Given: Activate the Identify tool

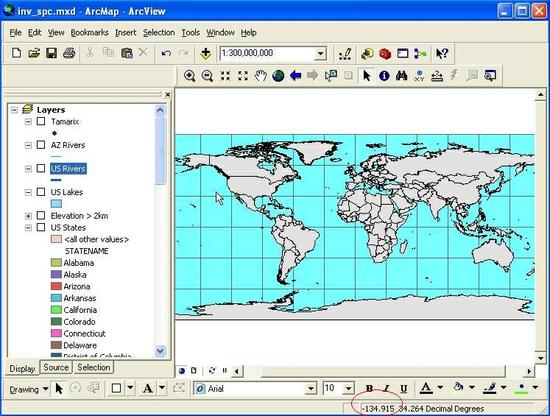Looking at the screenshot, I should [x=384, y=75].
